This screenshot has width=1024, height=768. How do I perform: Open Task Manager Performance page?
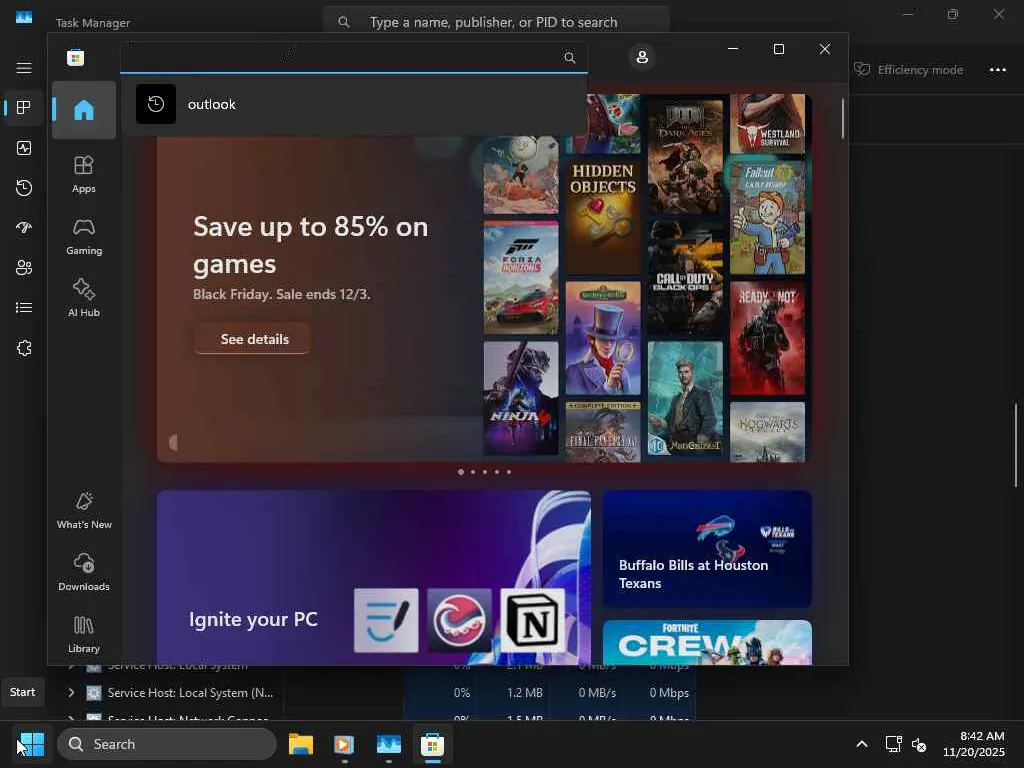pyautogui.click(x=24, y=148)
